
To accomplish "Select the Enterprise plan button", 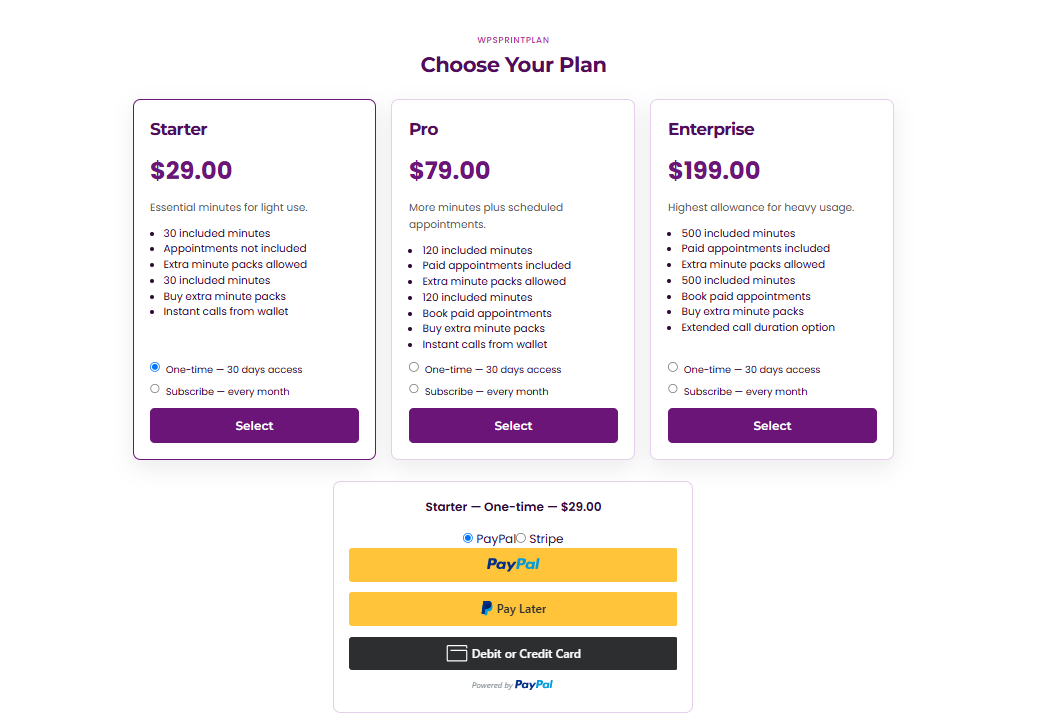I will click(772, 425).
